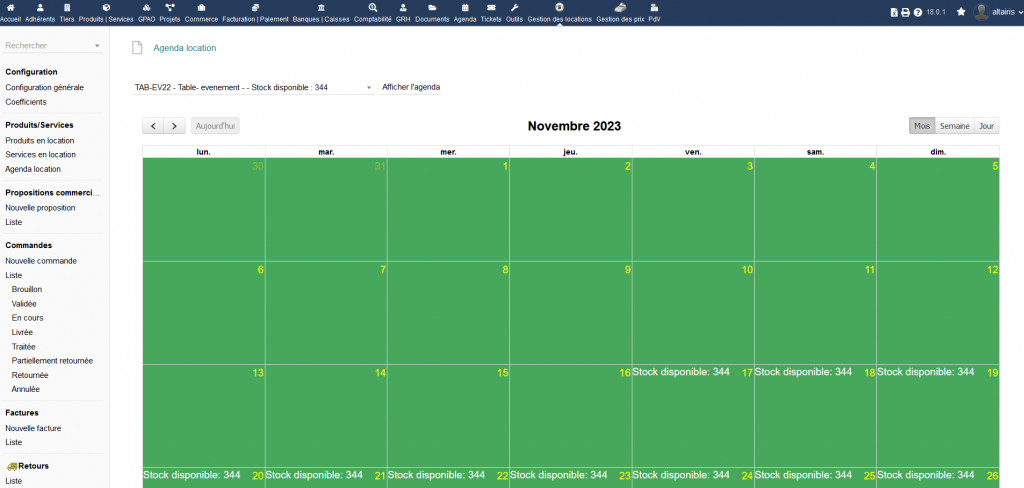Open Agenda location sidebar link
This screenshot has width=1024, height=488.
click(x=33, y=169)
